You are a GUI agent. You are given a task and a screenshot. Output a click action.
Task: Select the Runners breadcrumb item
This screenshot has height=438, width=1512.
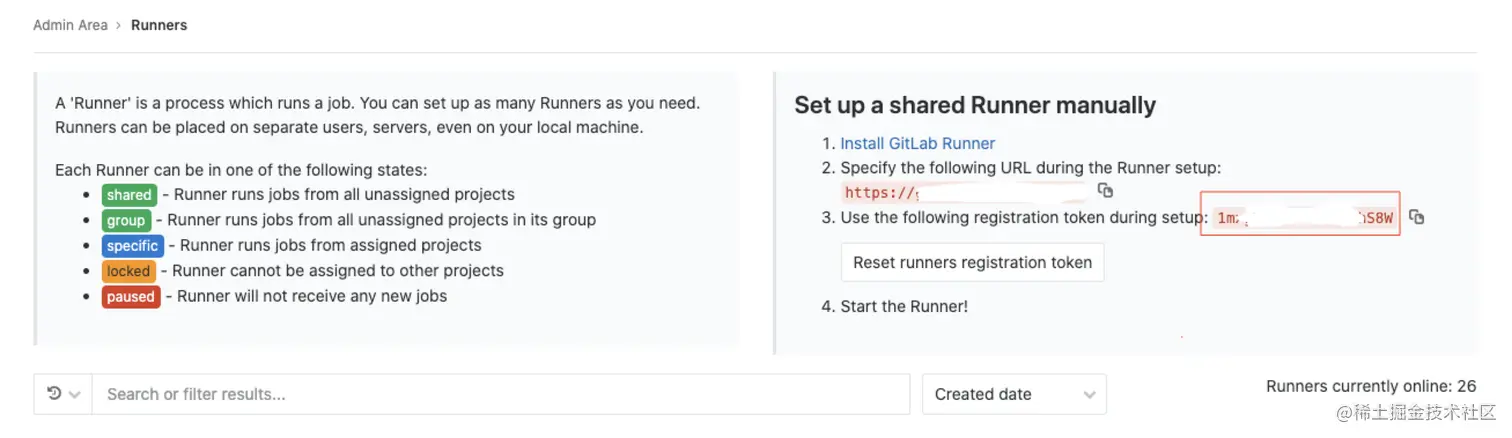(x=159, y=25)
